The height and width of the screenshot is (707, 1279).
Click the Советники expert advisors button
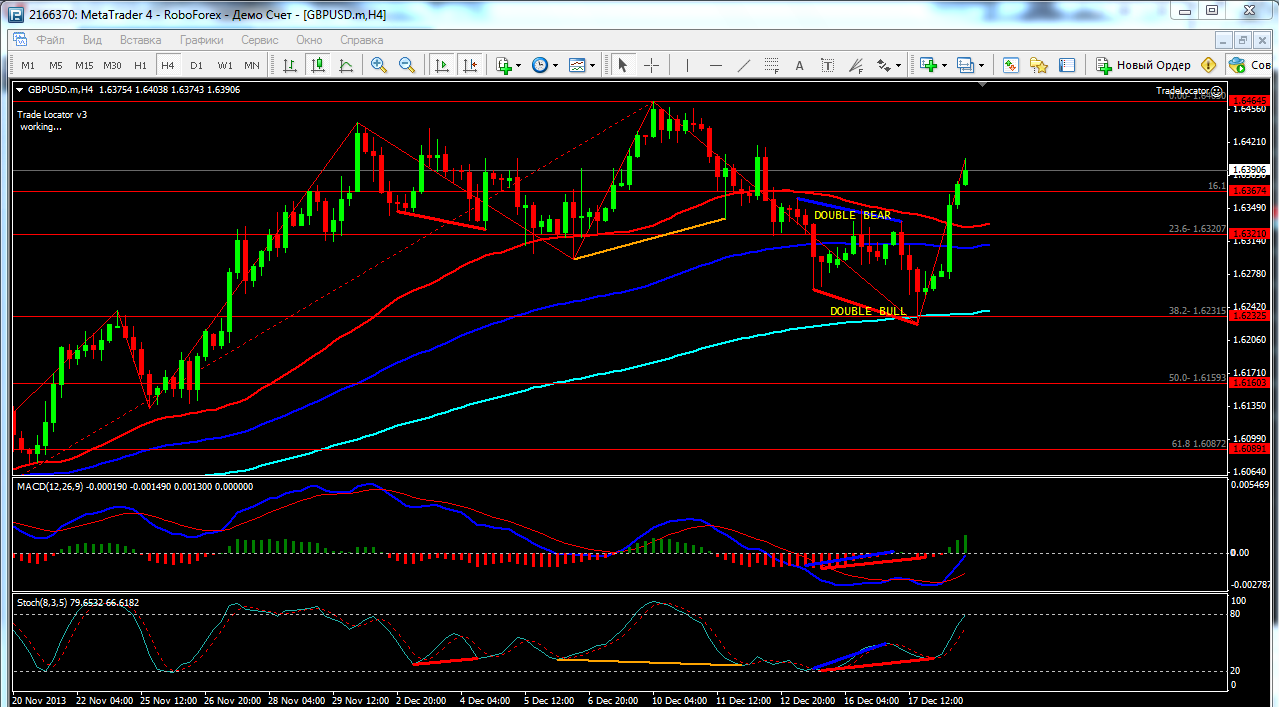pos(1250,65)
